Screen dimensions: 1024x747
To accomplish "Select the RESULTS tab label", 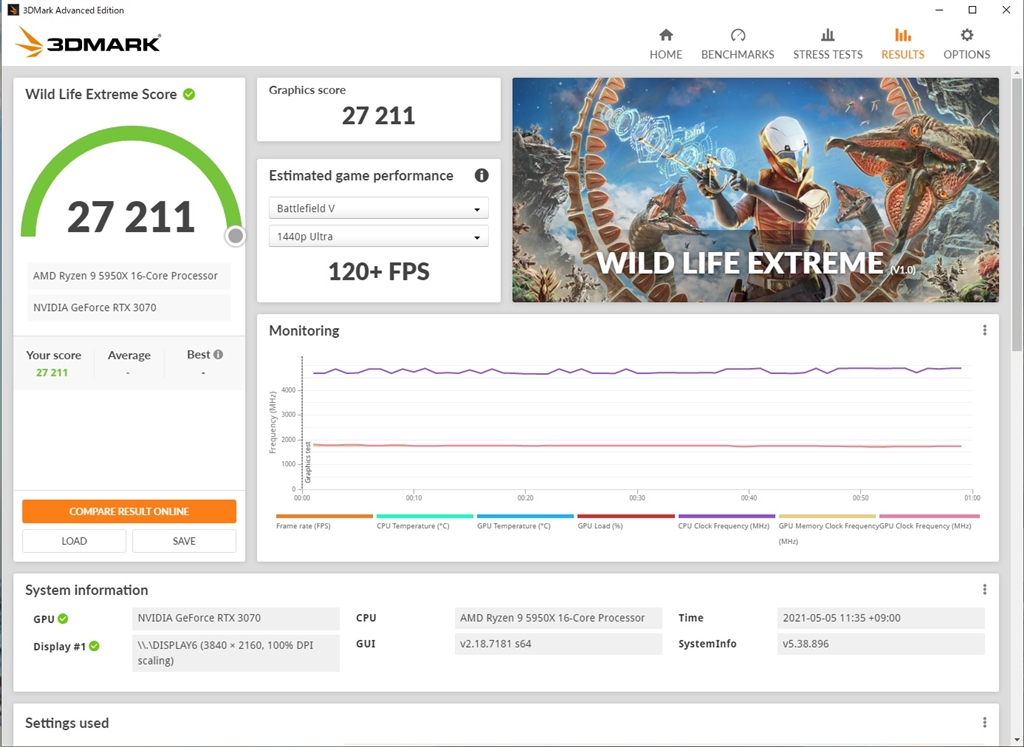I will point(903,54).
